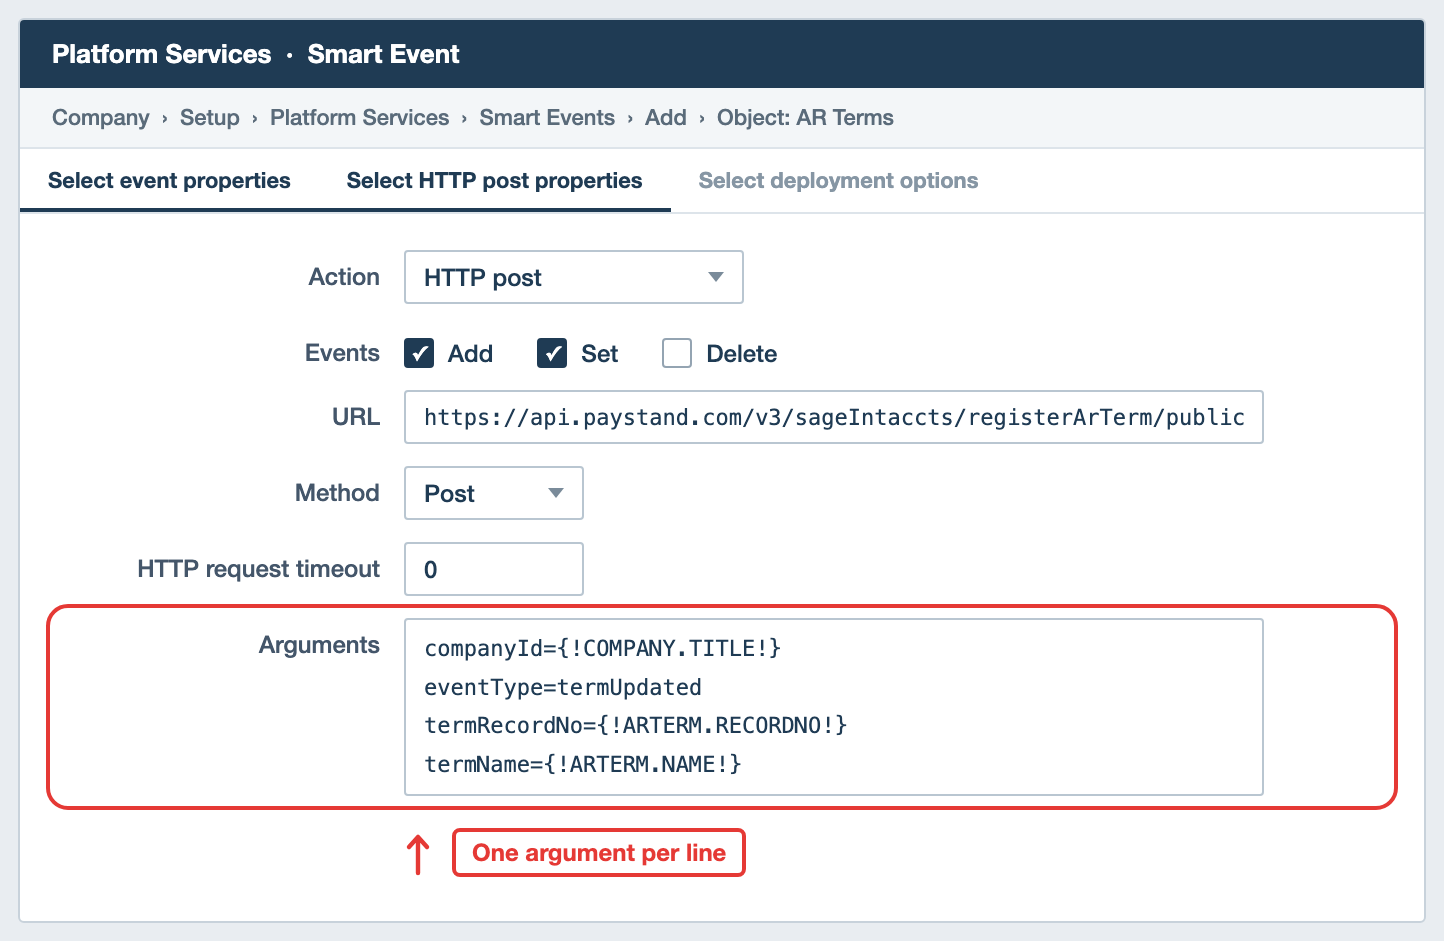
Task: Click the Platform Services header title
Action: tap(161, 54)
